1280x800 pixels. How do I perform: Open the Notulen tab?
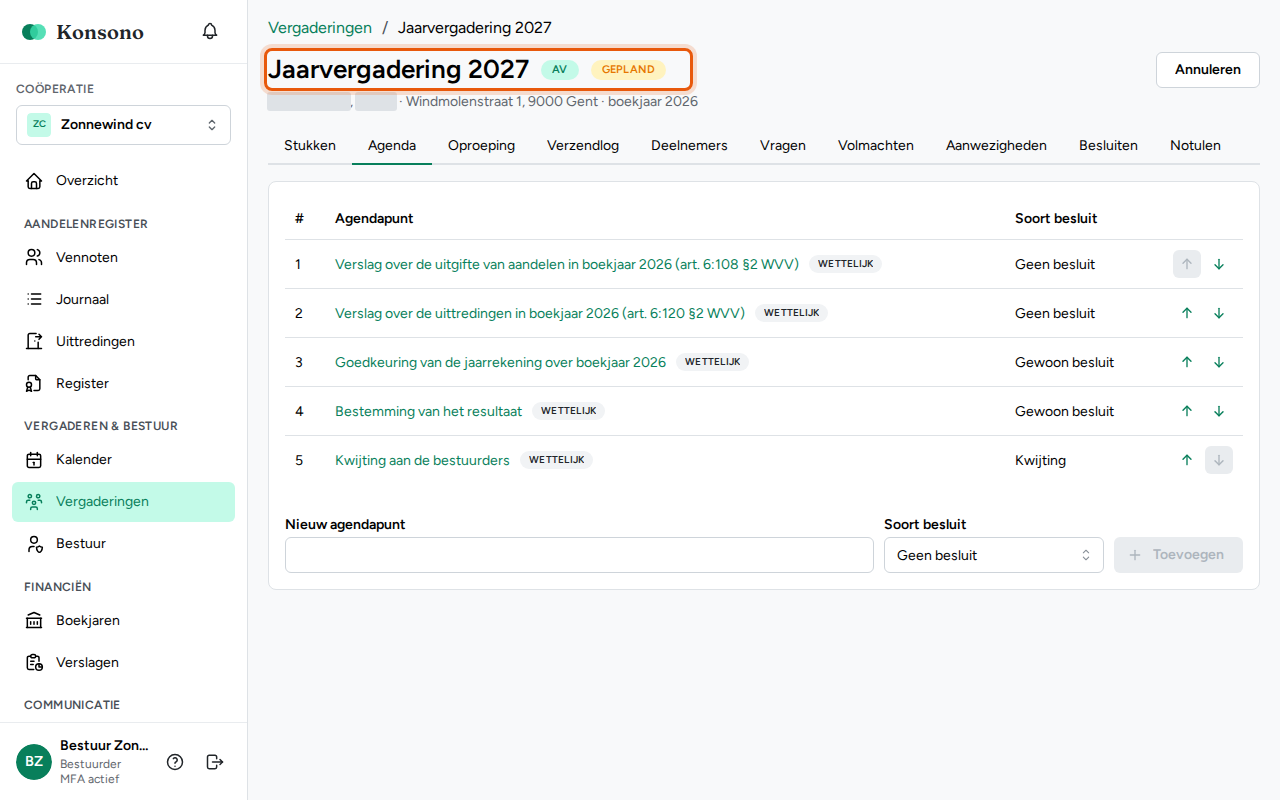point(1195,145)
